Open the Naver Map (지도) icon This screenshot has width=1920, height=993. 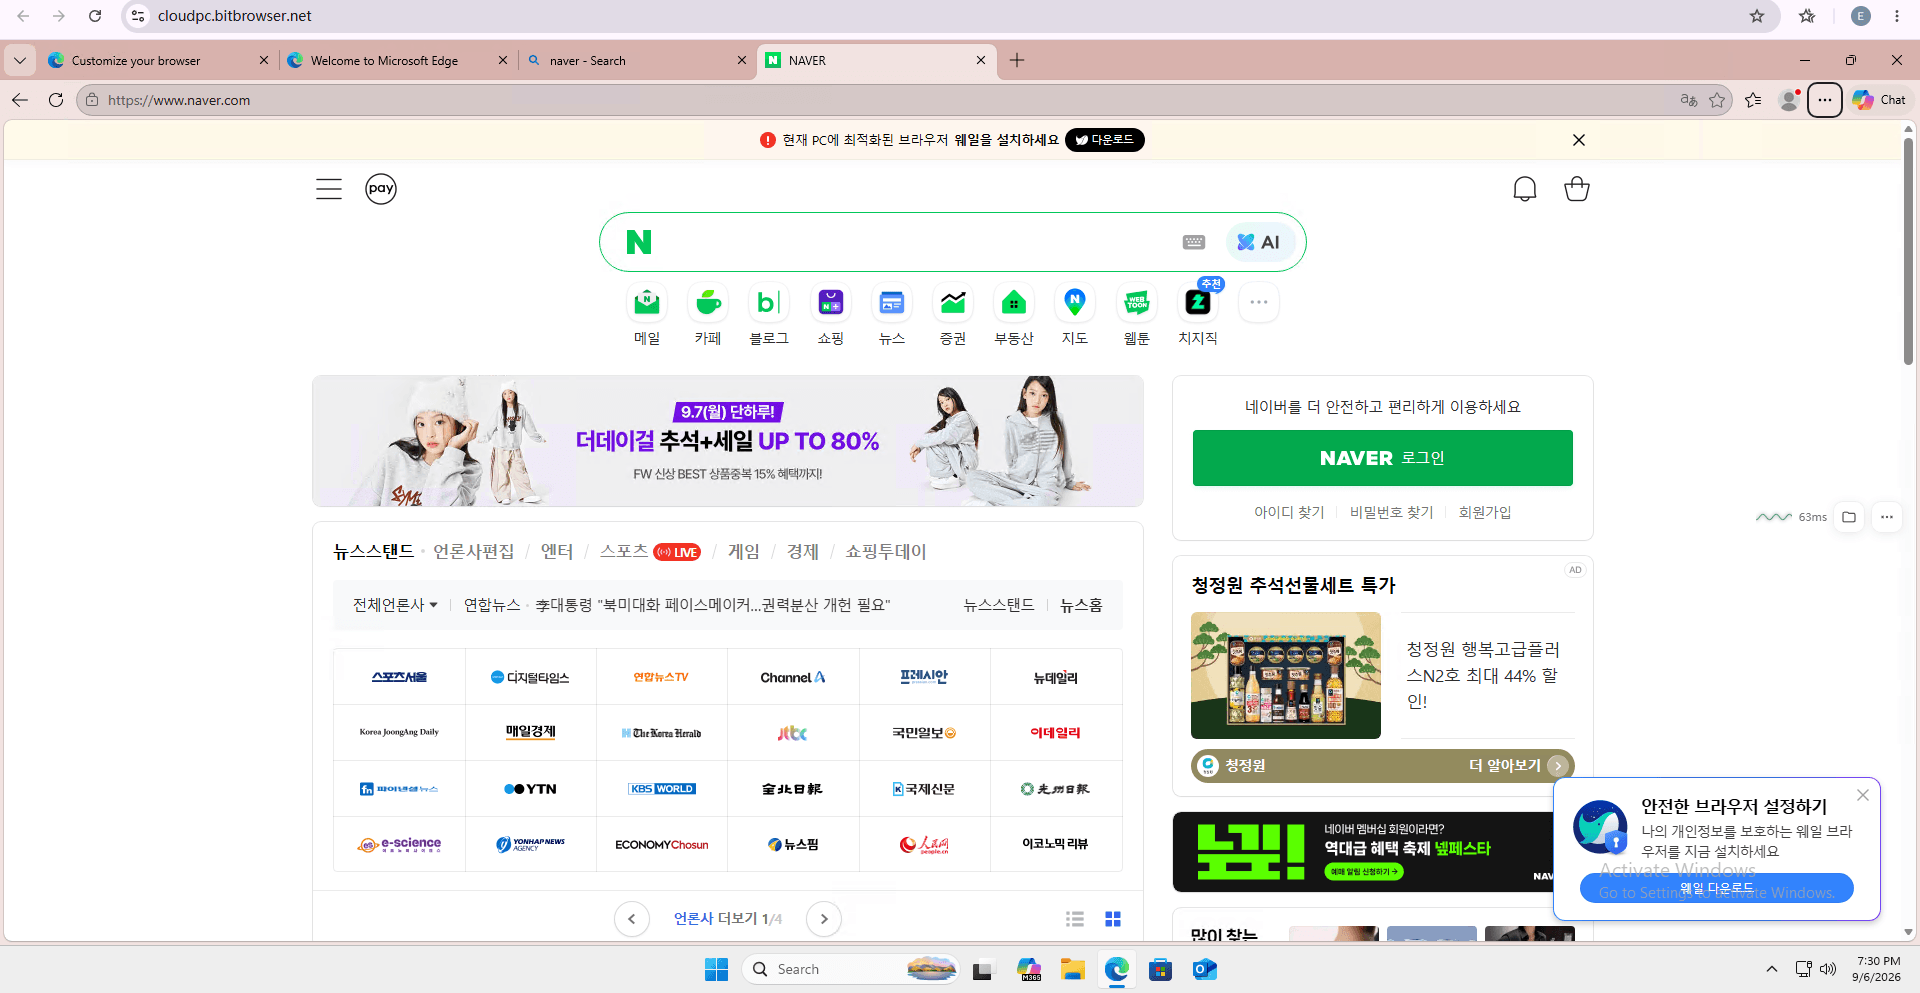pos(1075,302)
